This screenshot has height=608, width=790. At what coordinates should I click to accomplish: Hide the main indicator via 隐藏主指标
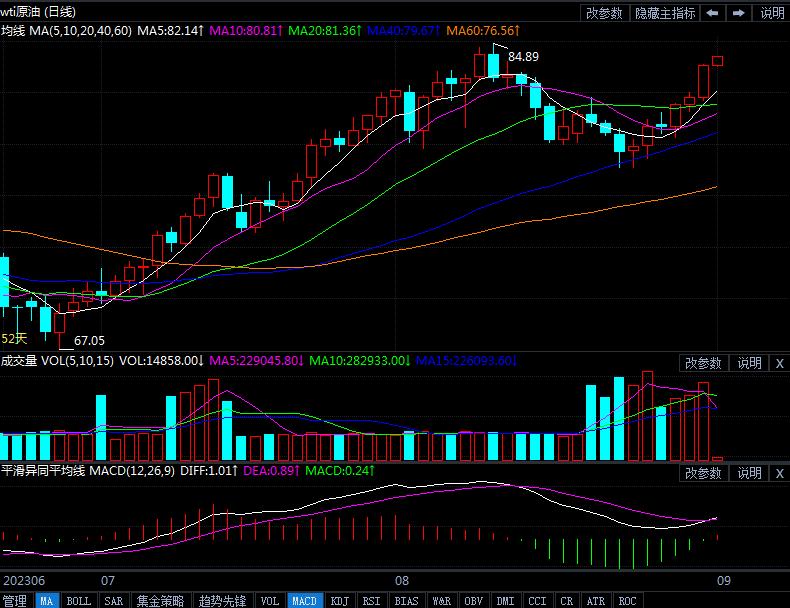point(665,13)
